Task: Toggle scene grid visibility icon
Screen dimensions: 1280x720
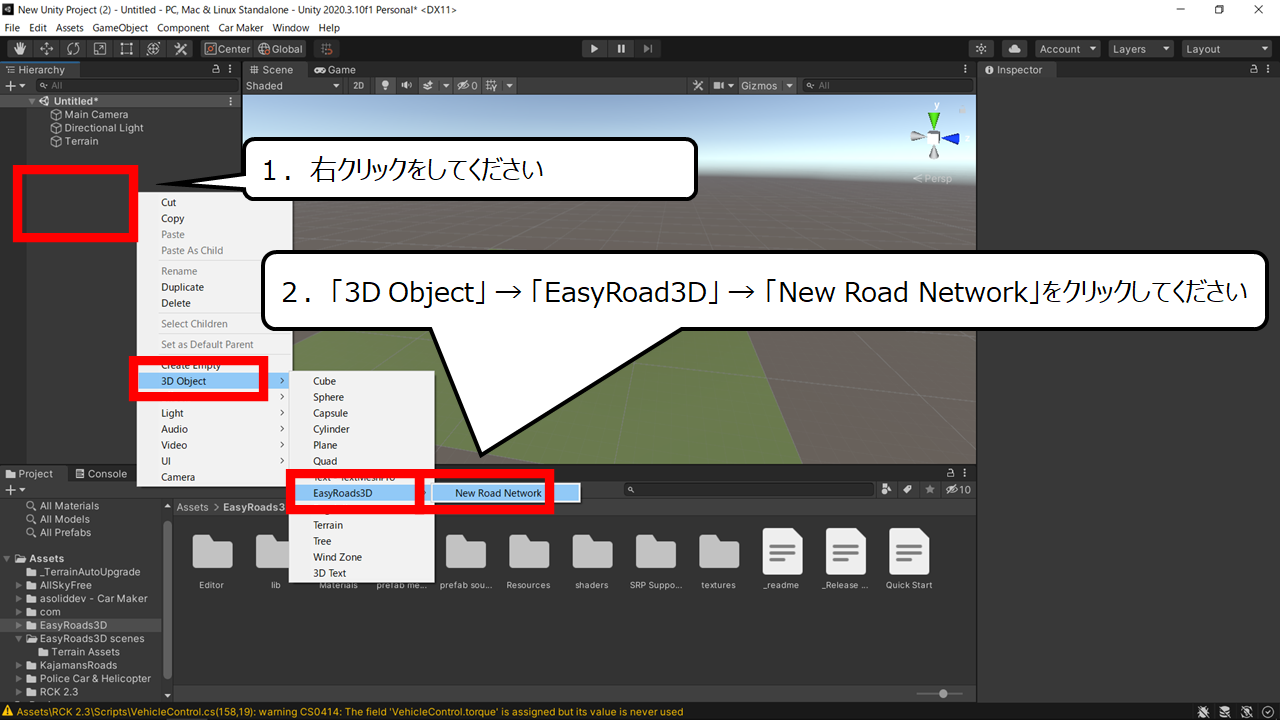Action: pos(491,86)
